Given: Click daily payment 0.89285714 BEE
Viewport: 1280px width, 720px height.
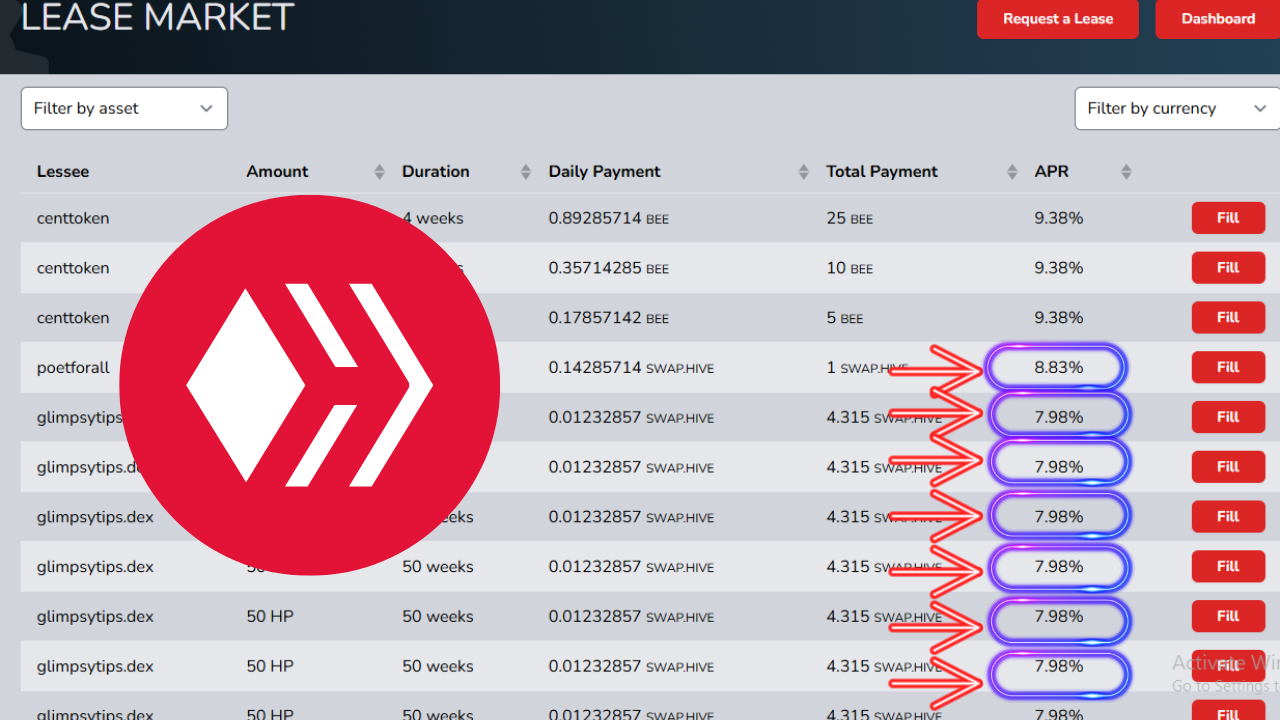Looking at the screenshot, I should point(608,218).
